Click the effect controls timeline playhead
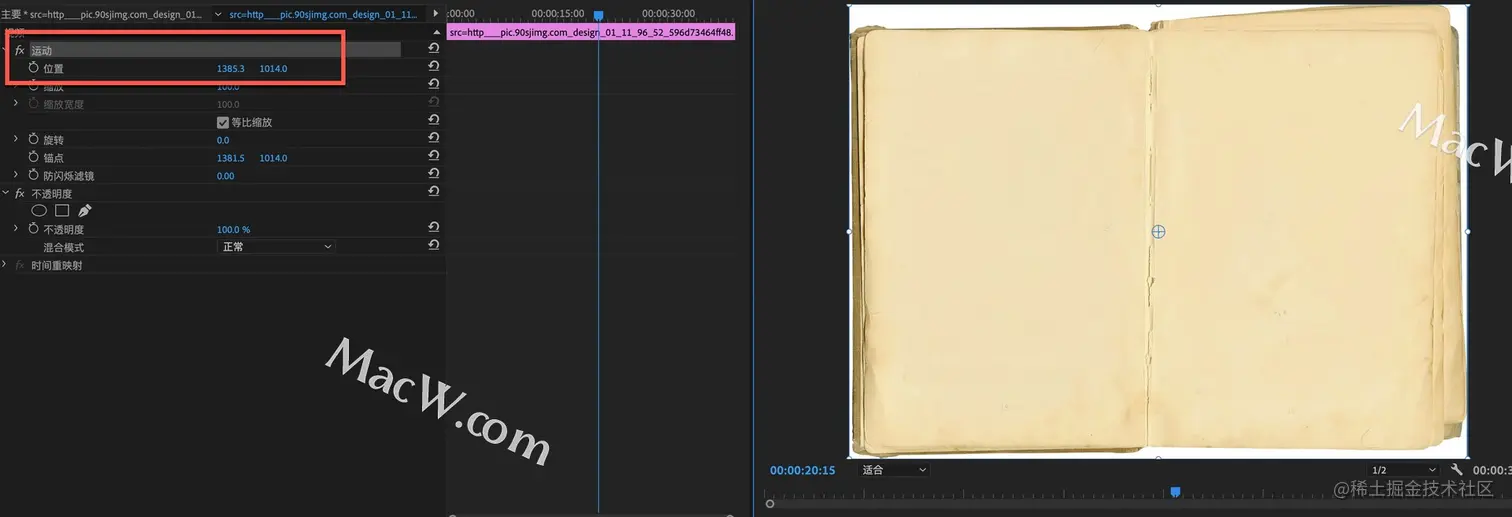1512x517 pixels. pyautogui.click(x=598, y=16)
